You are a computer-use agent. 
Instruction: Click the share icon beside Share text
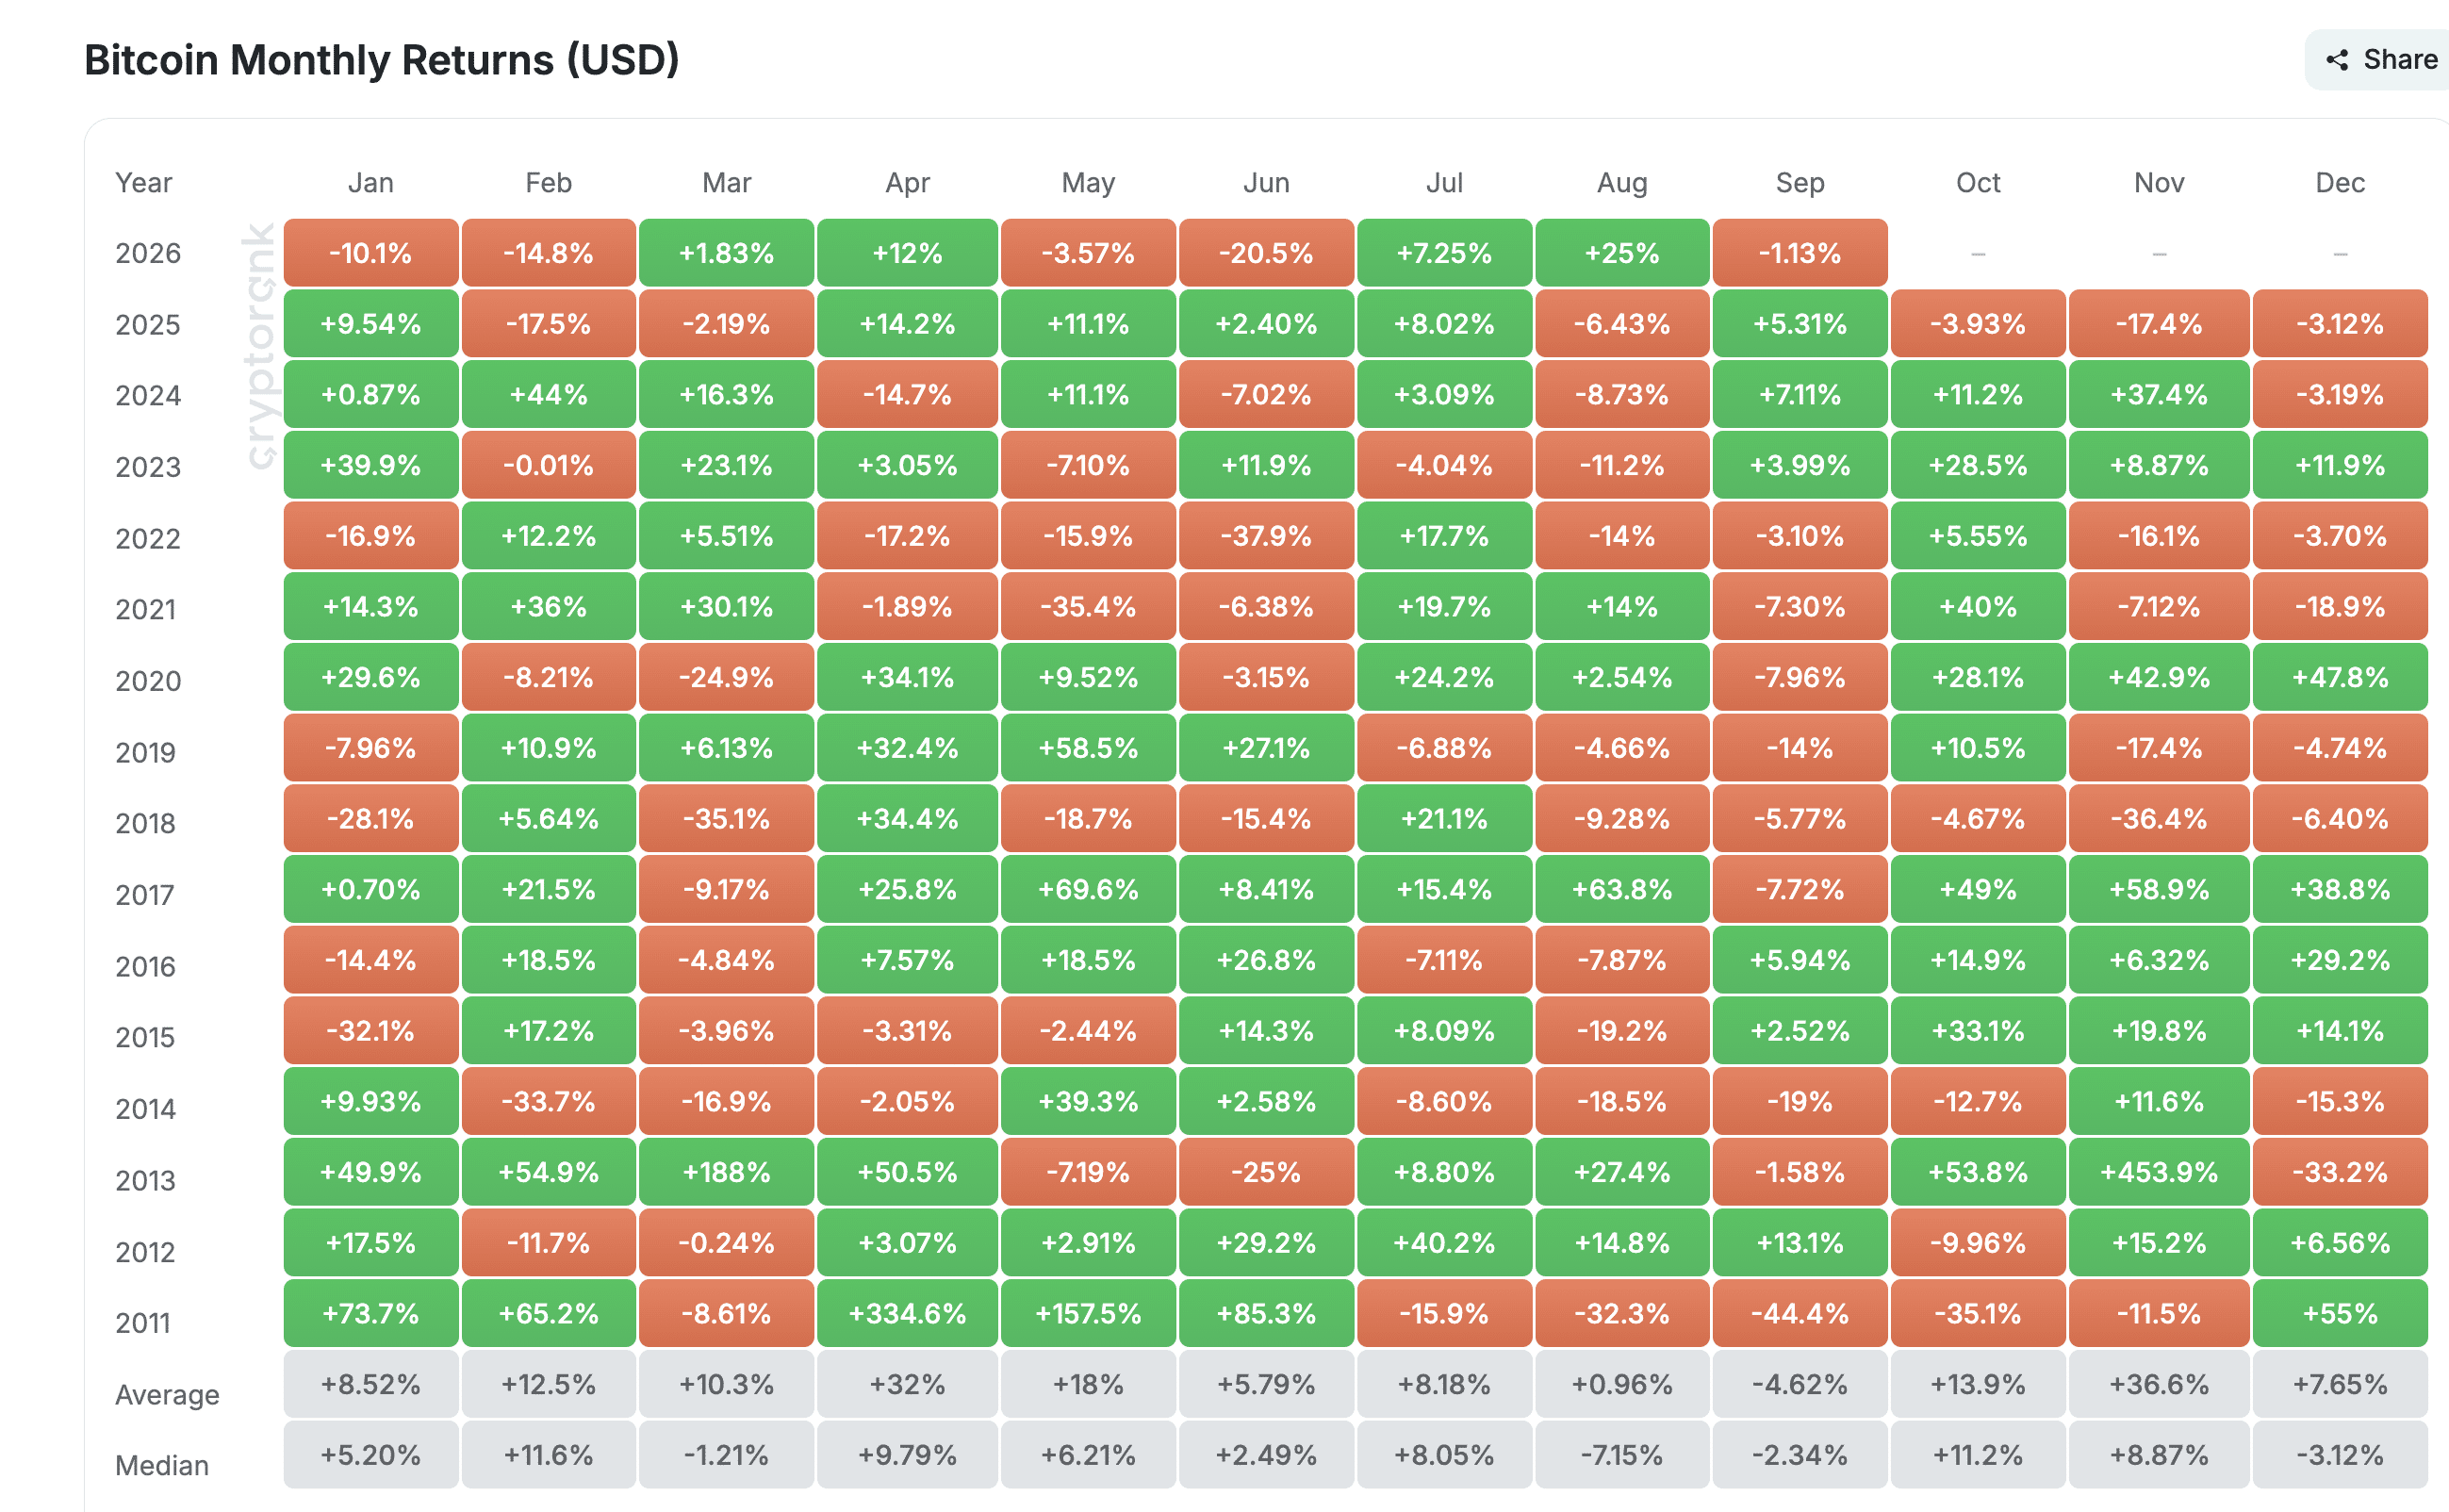click(x=2337, y=60)
